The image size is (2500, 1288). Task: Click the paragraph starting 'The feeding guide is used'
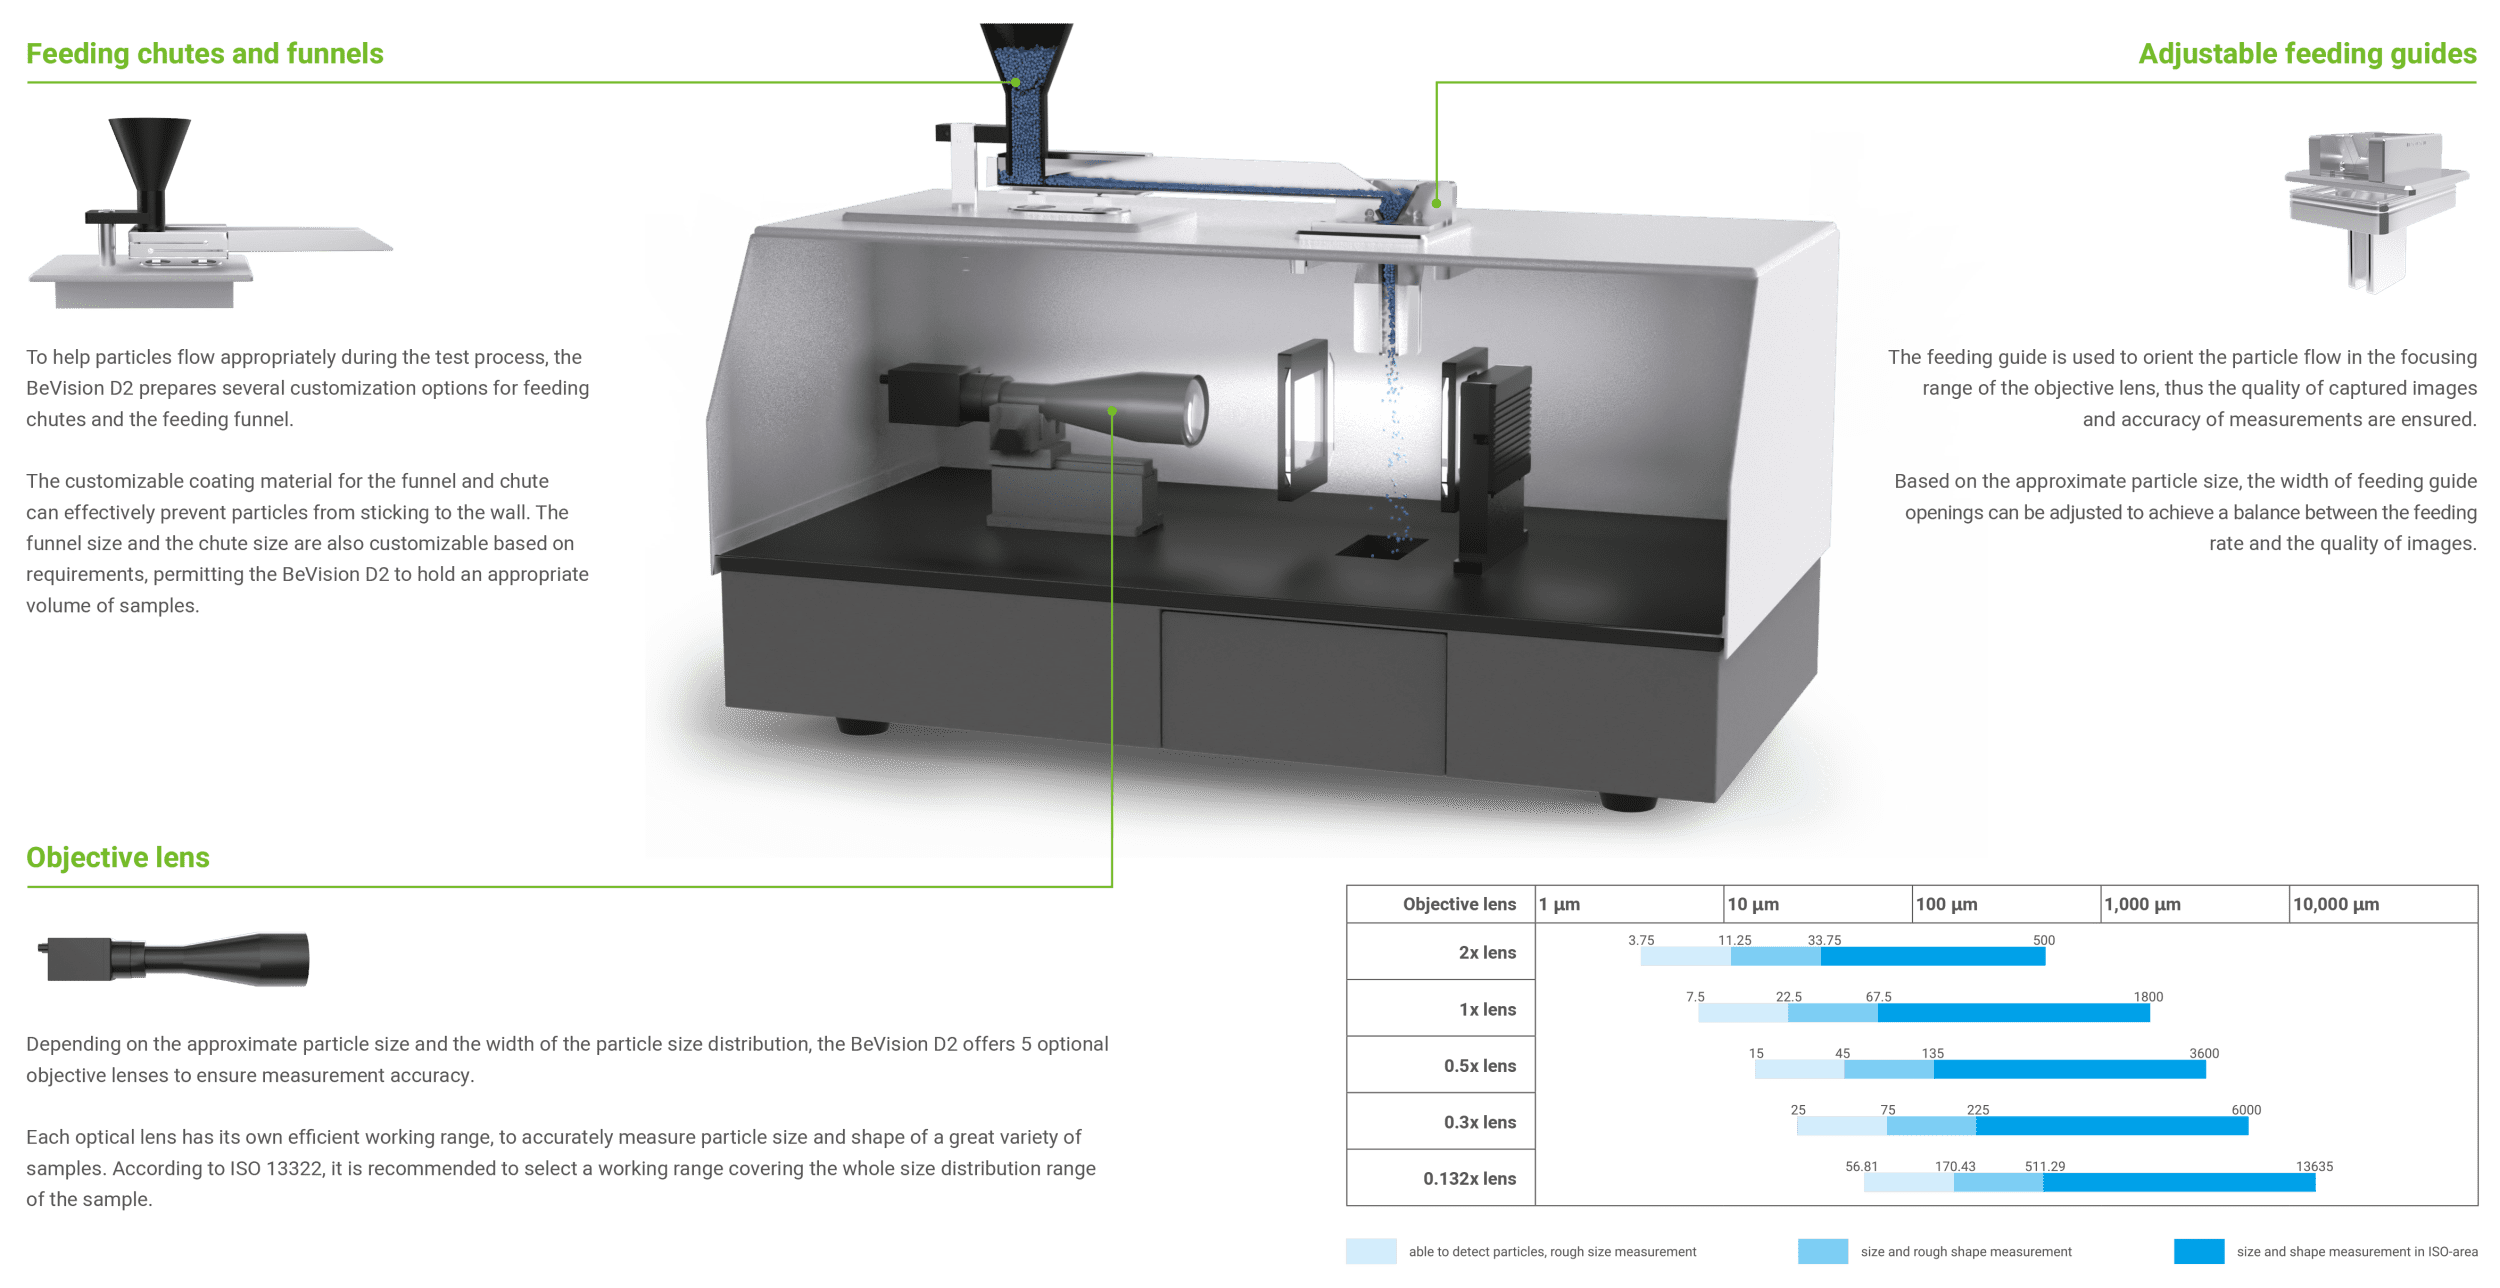pos(2182,388)
